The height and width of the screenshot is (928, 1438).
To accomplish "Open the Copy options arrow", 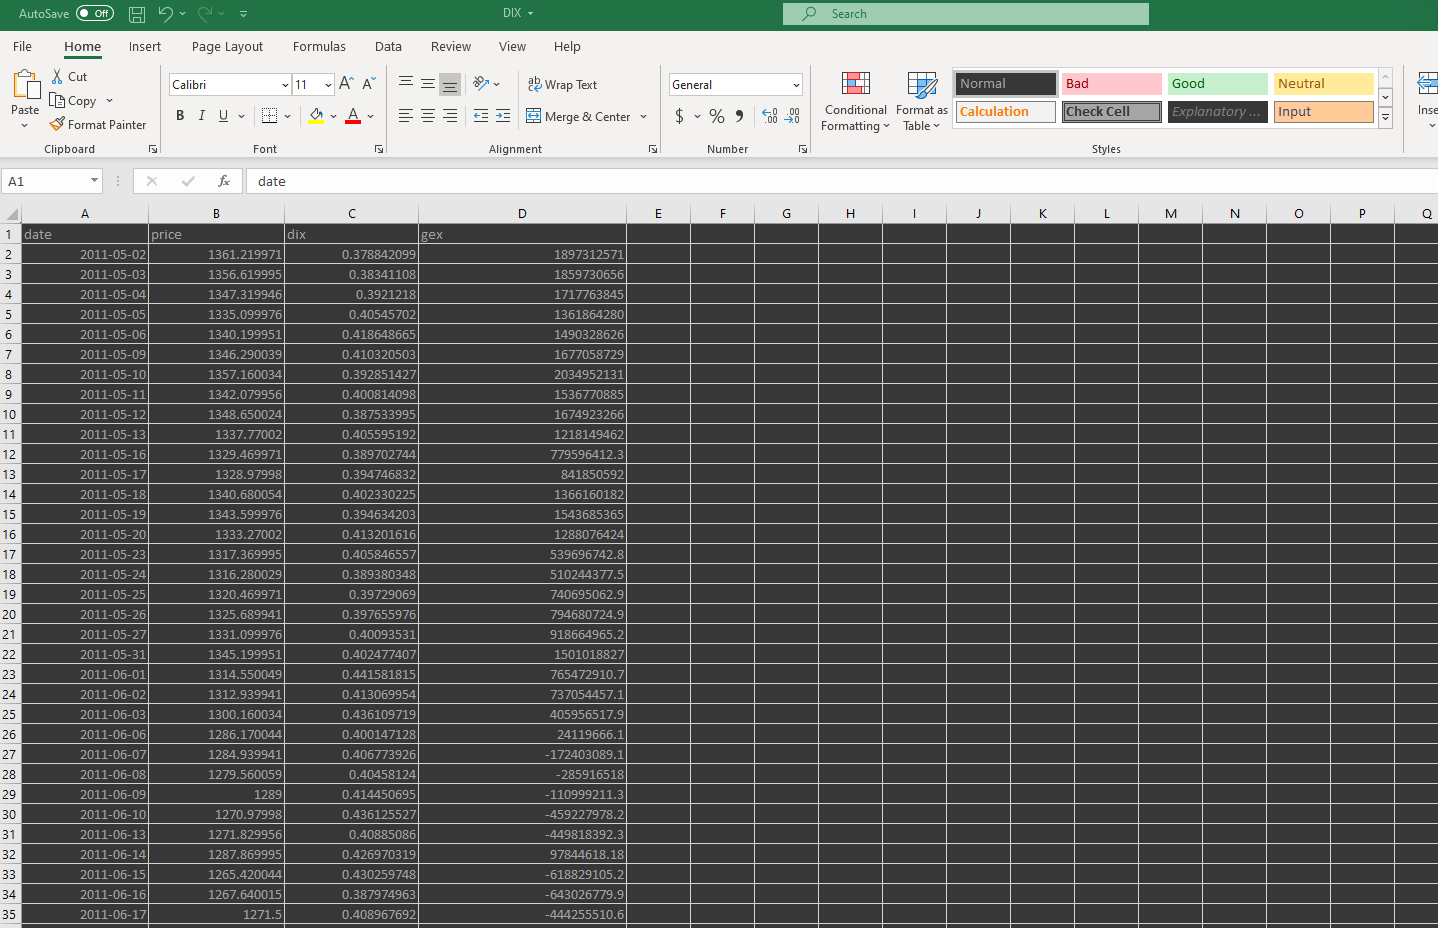I will 109,101.
